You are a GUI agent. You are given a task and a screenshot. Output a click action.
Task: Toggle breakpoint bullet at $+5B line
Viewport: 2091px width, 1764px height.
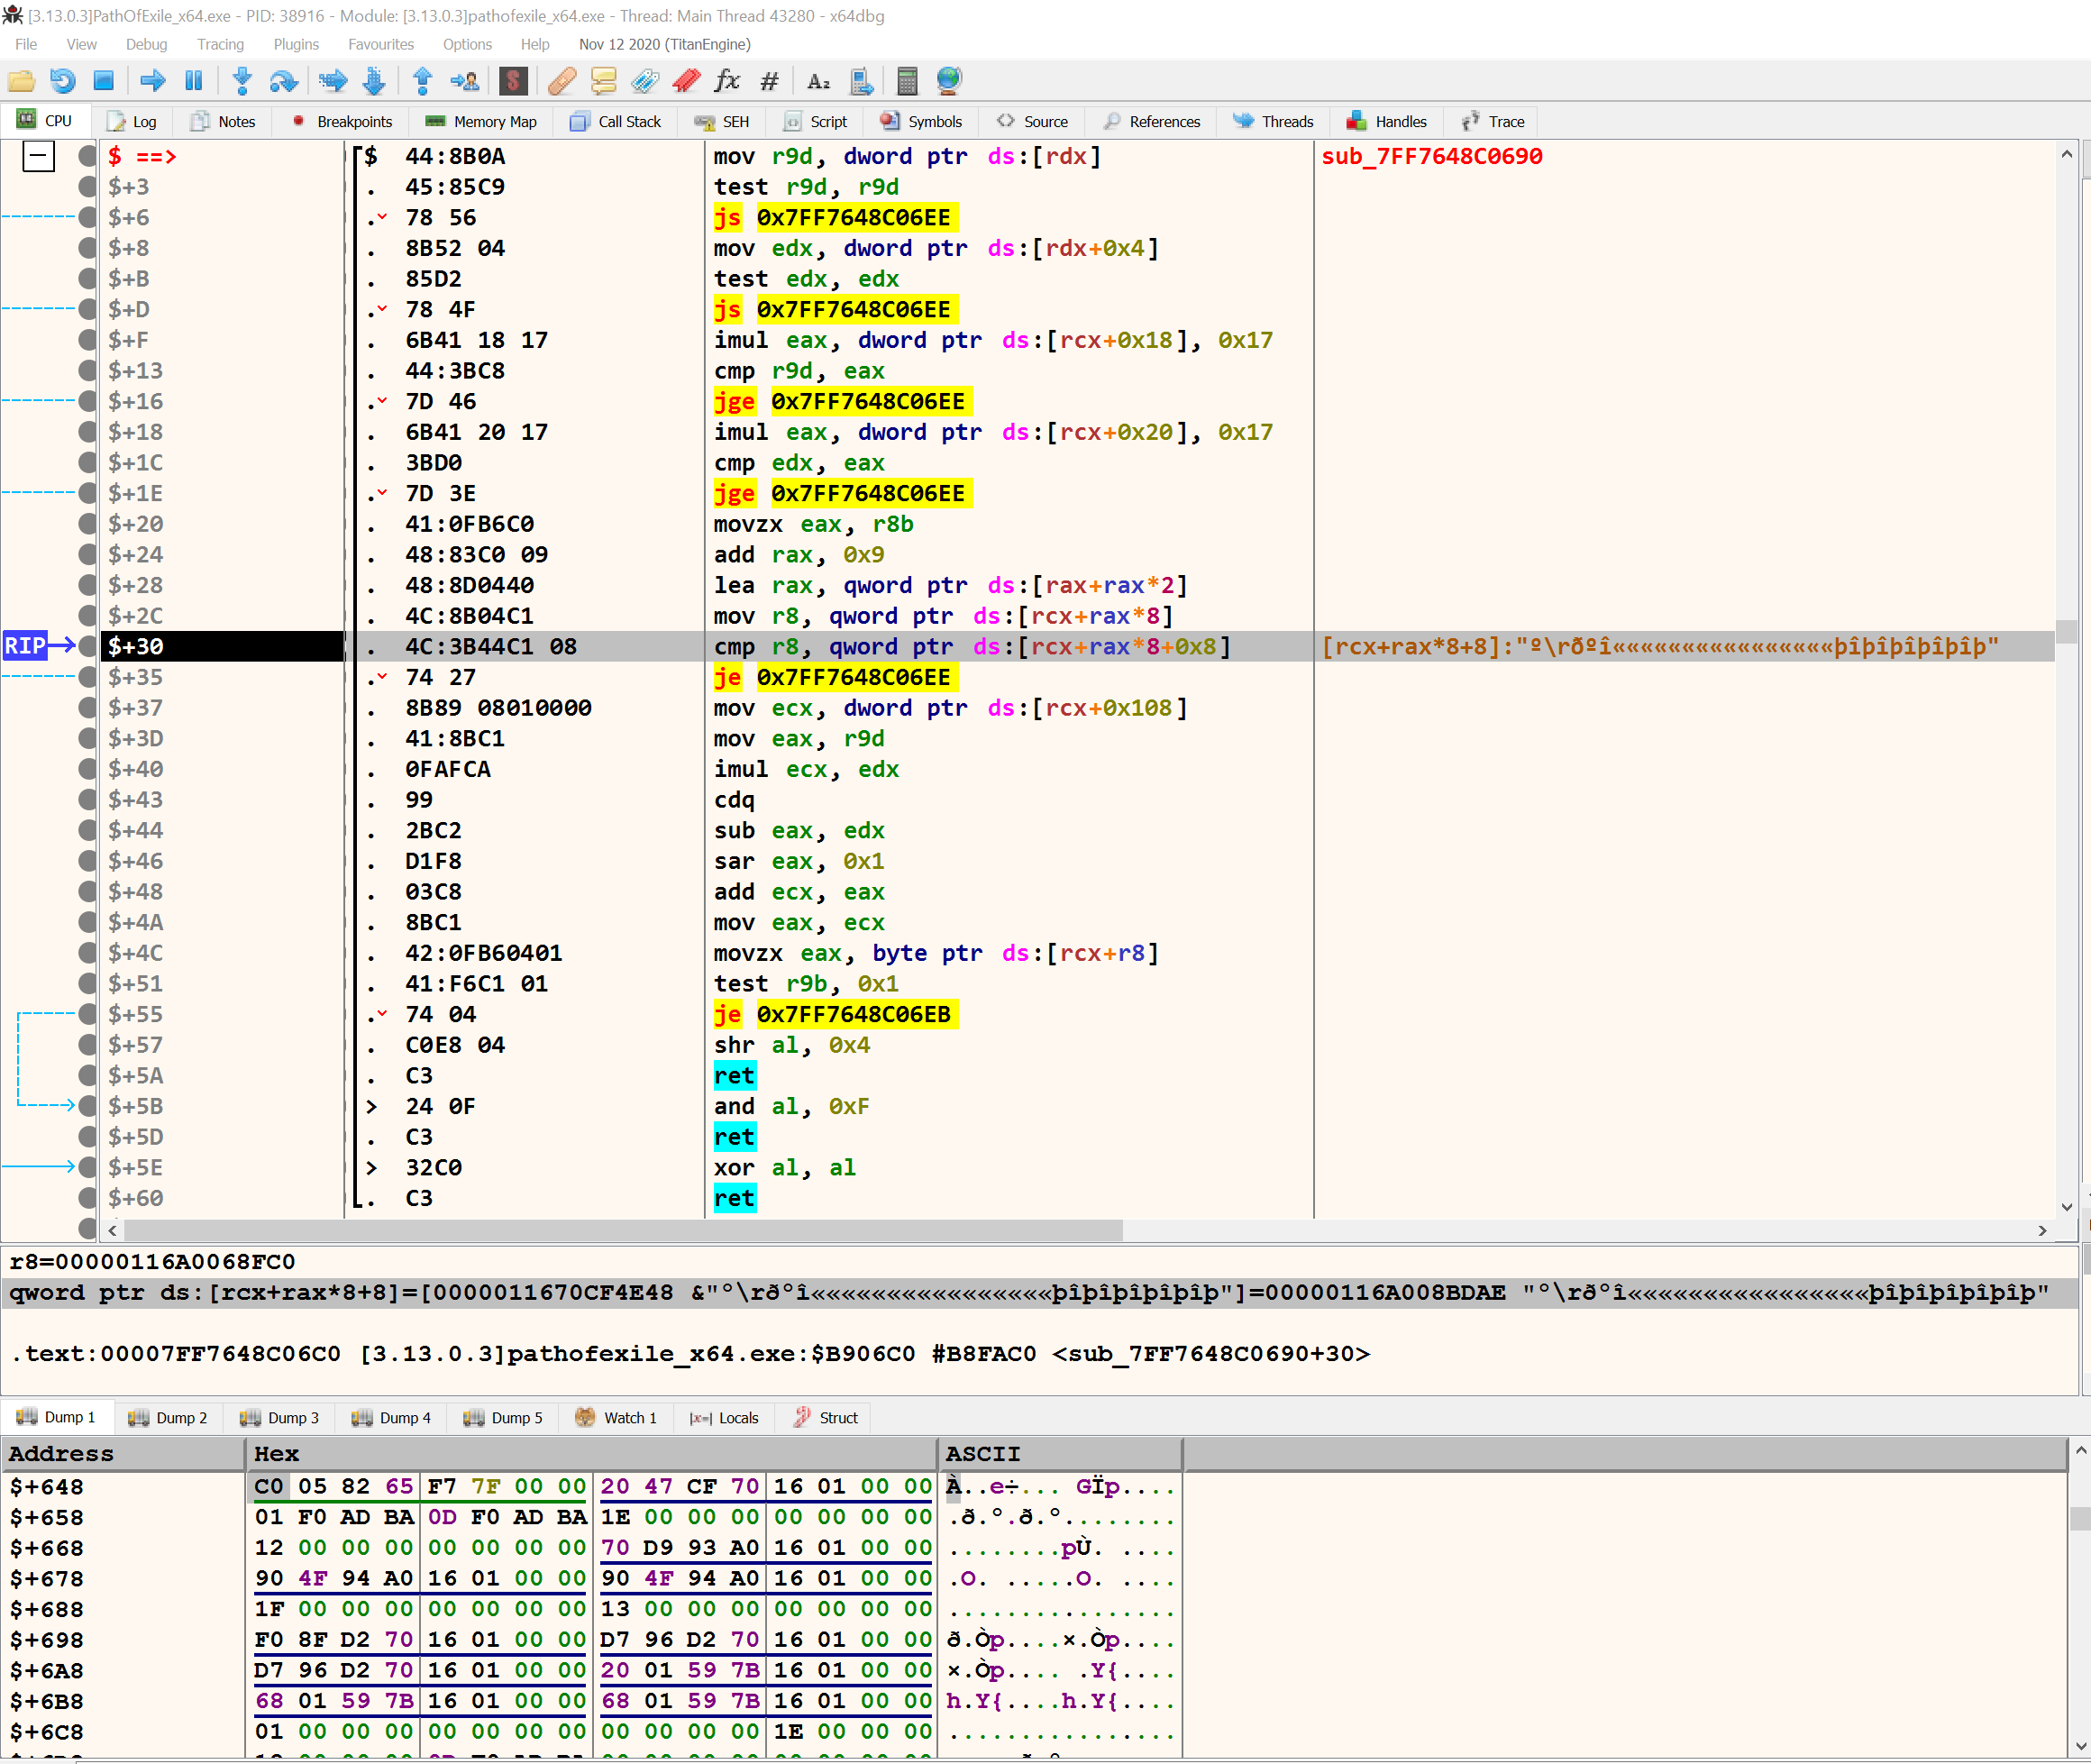(x=88, y=1106)
